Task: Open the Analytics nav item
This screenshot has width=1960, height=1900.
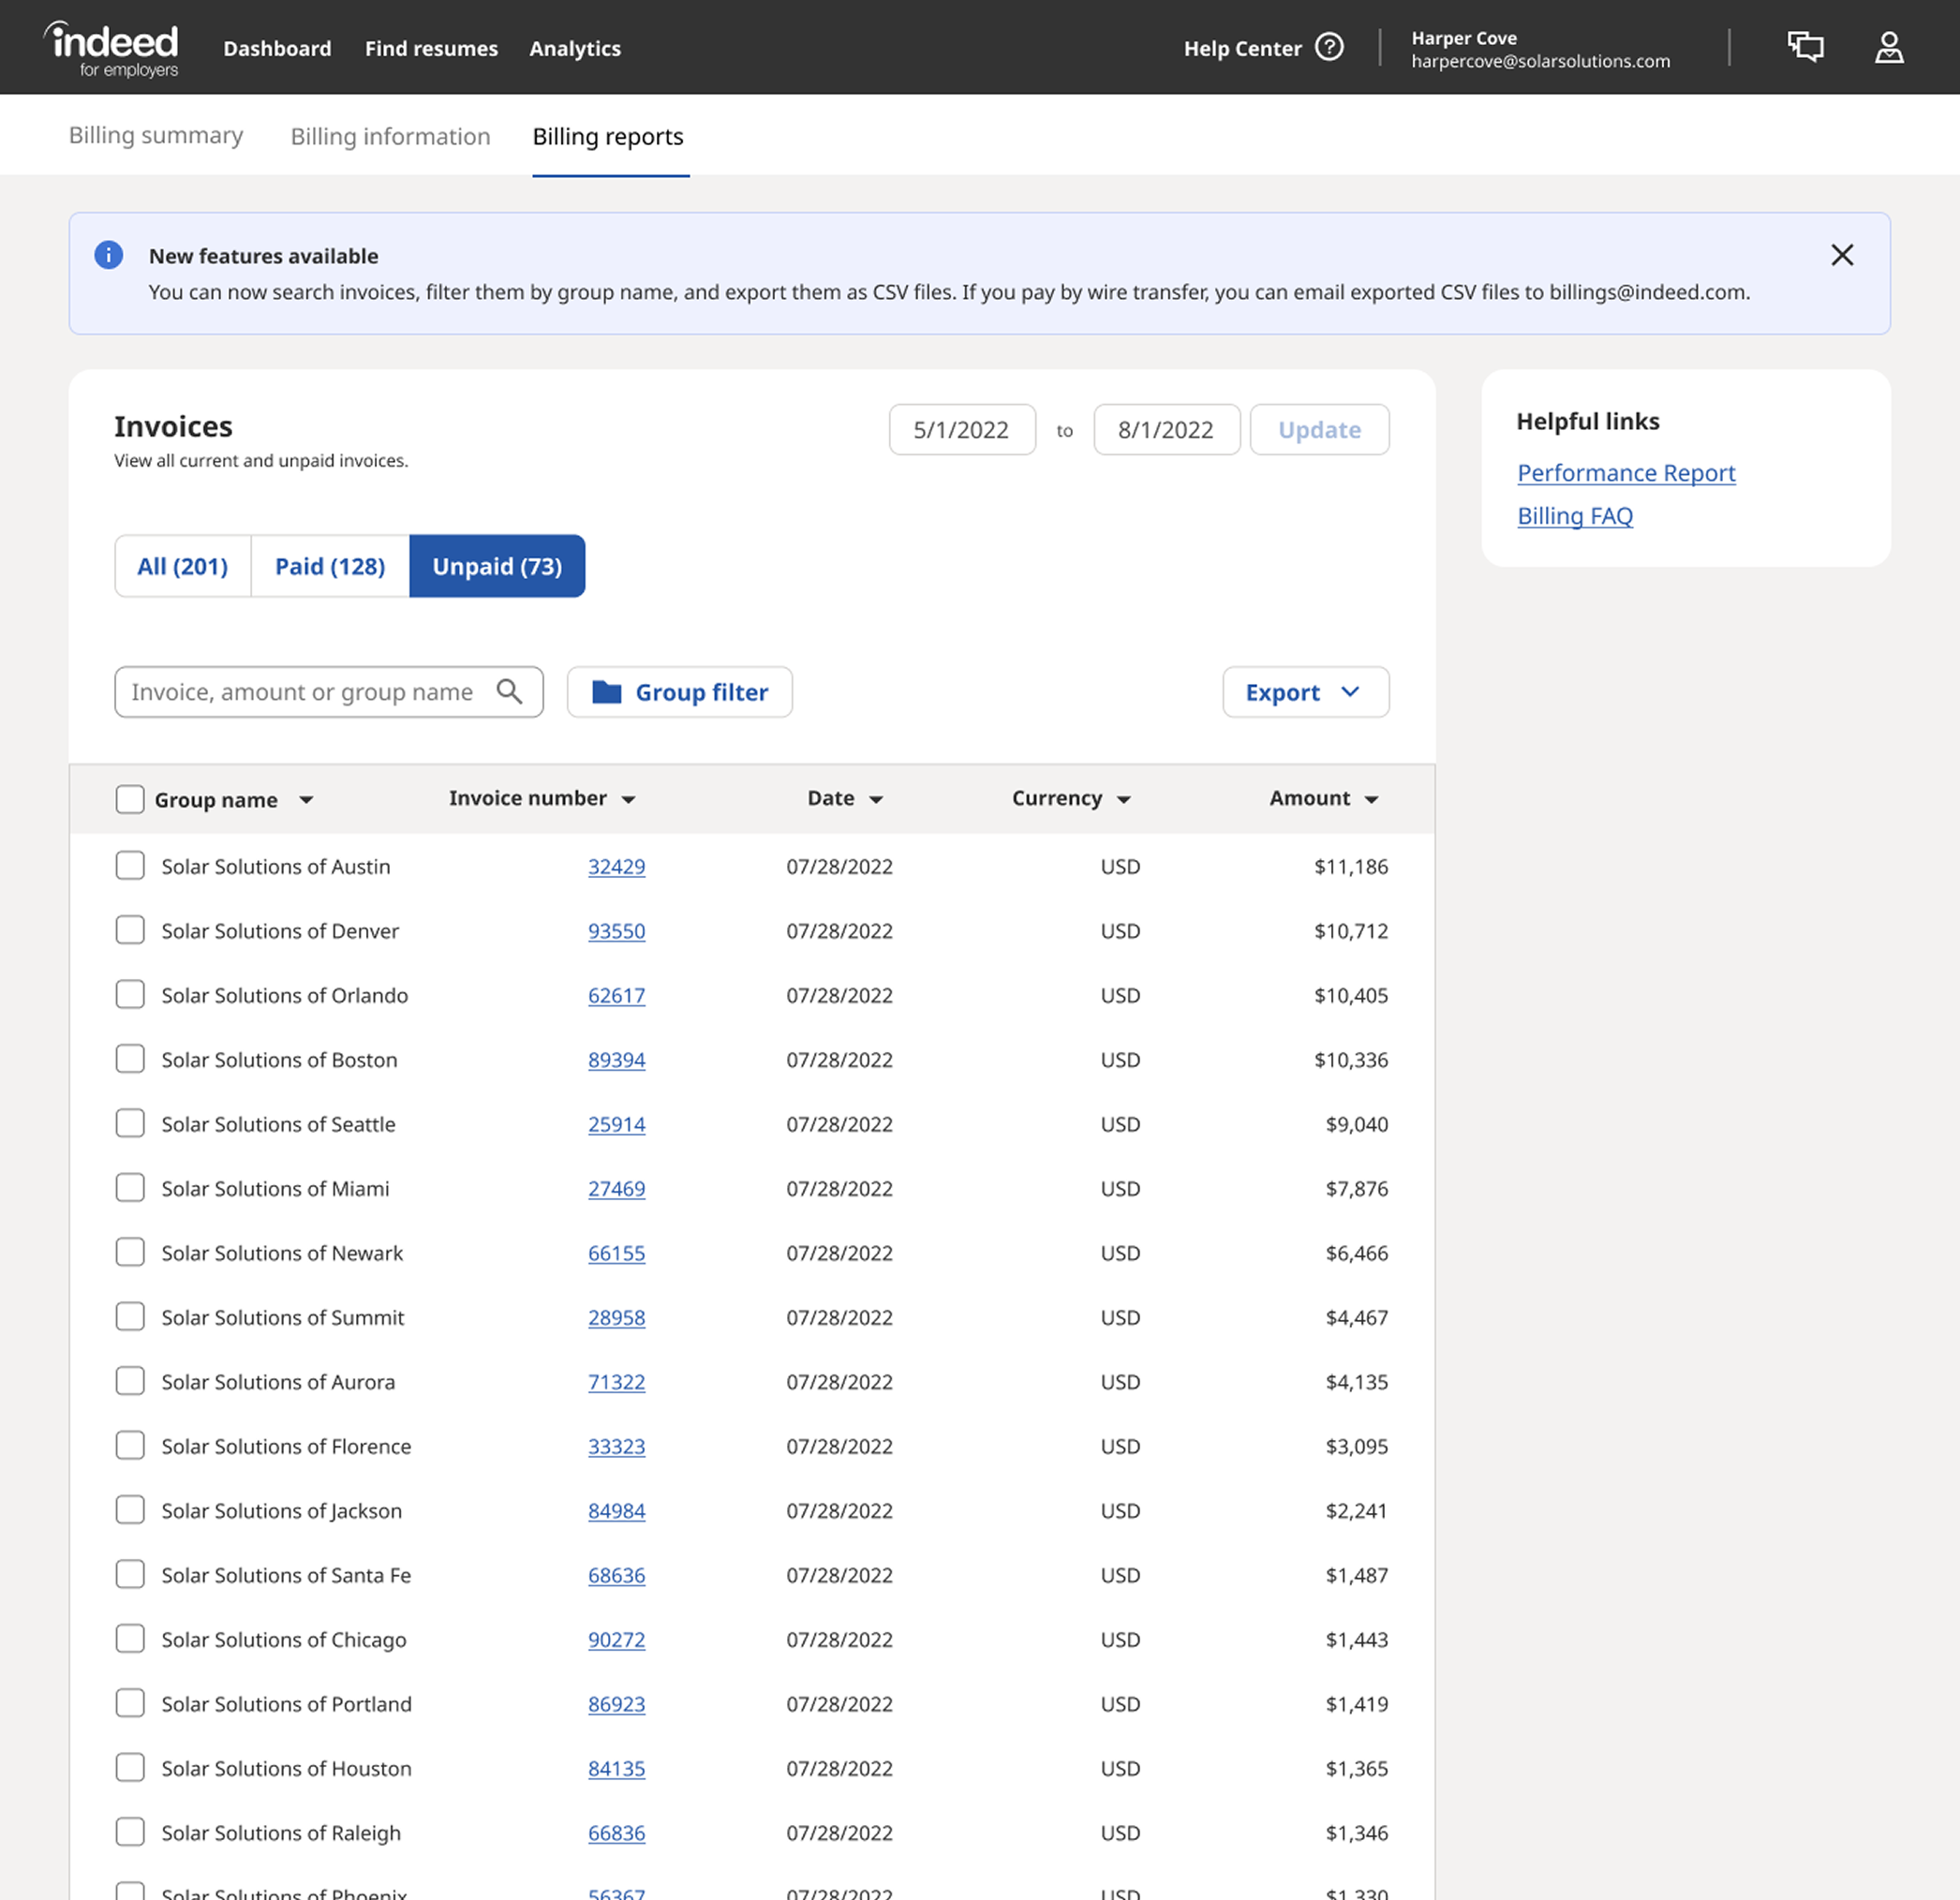Action: (x=575, y=48)
